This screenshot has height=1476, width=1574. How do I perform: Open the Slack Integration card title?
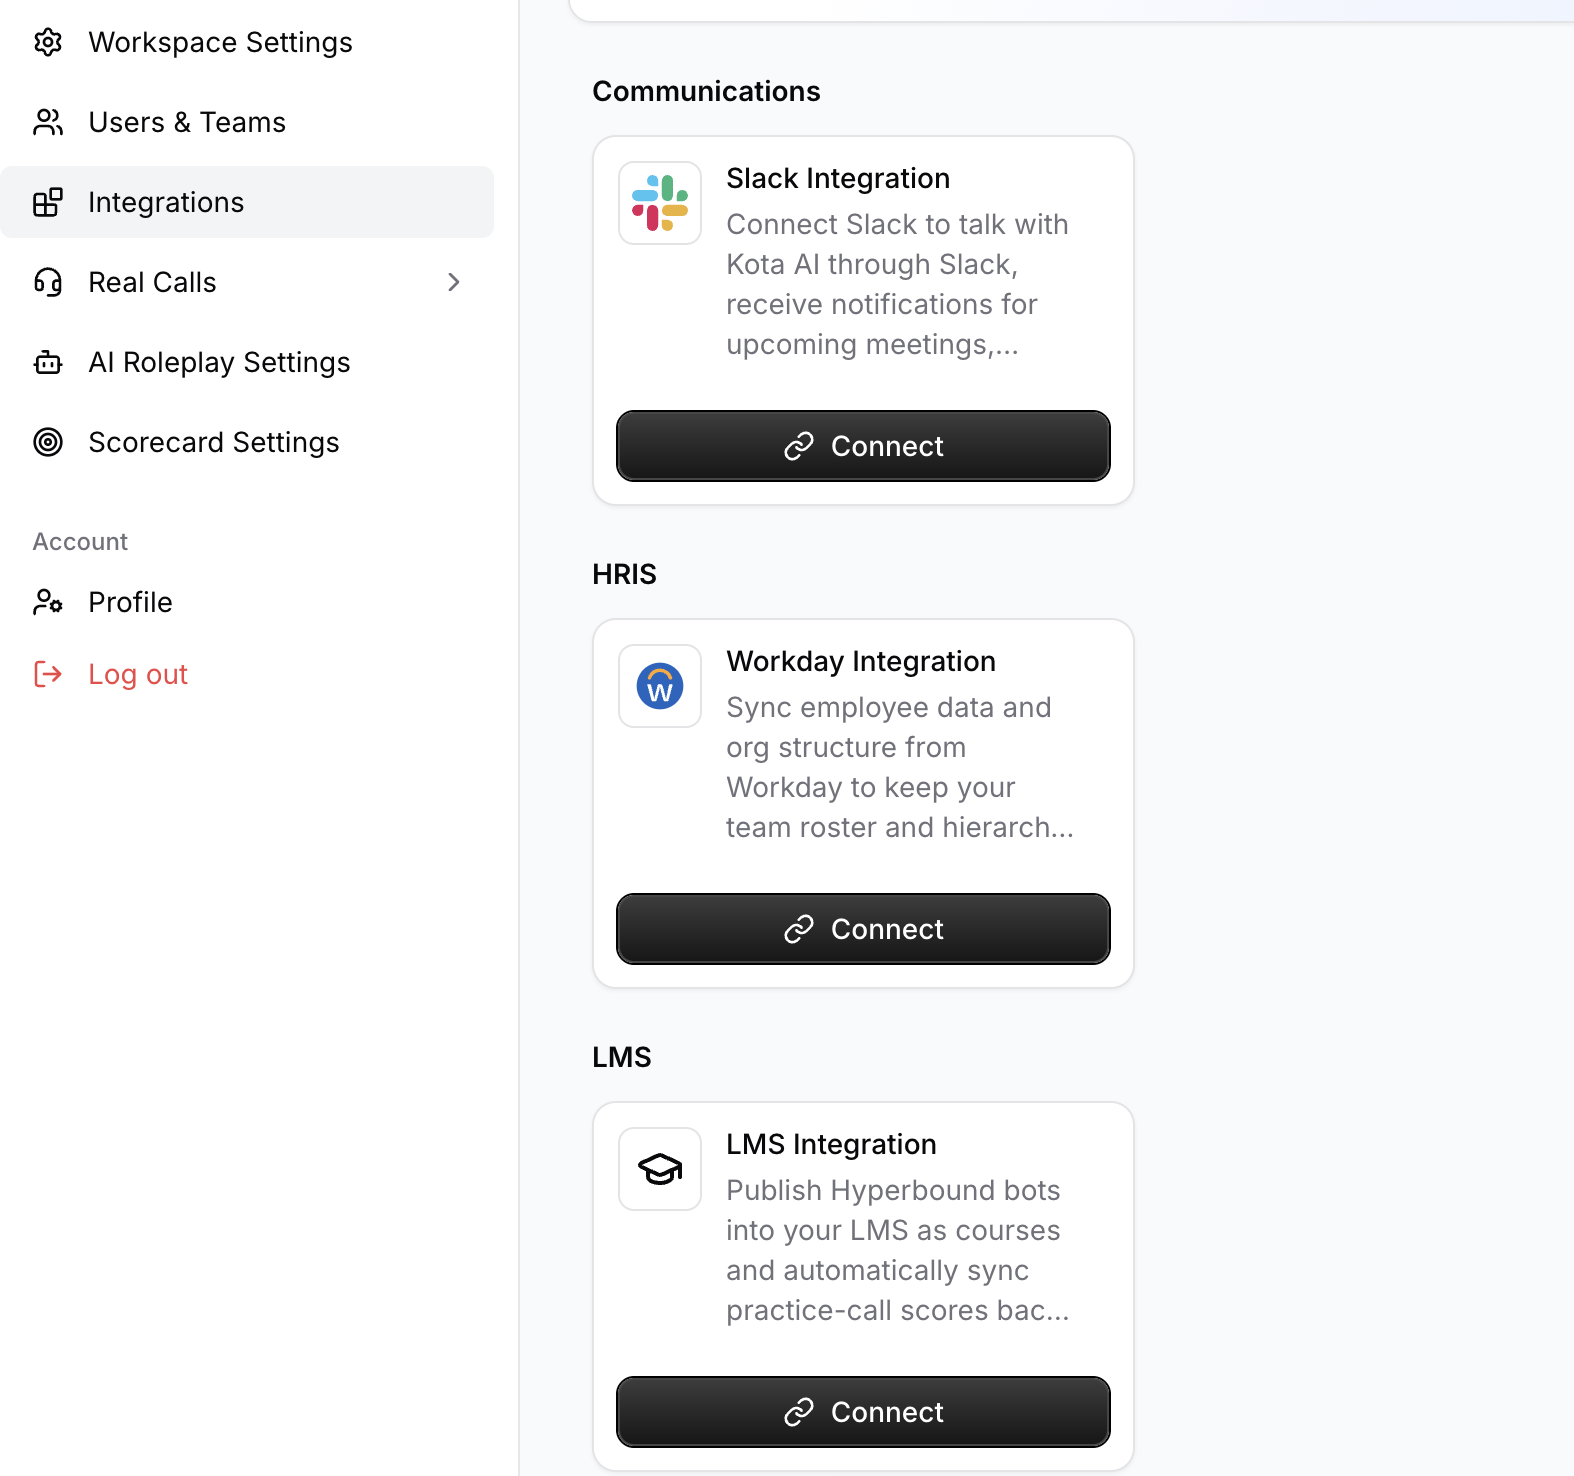point(838,178)
